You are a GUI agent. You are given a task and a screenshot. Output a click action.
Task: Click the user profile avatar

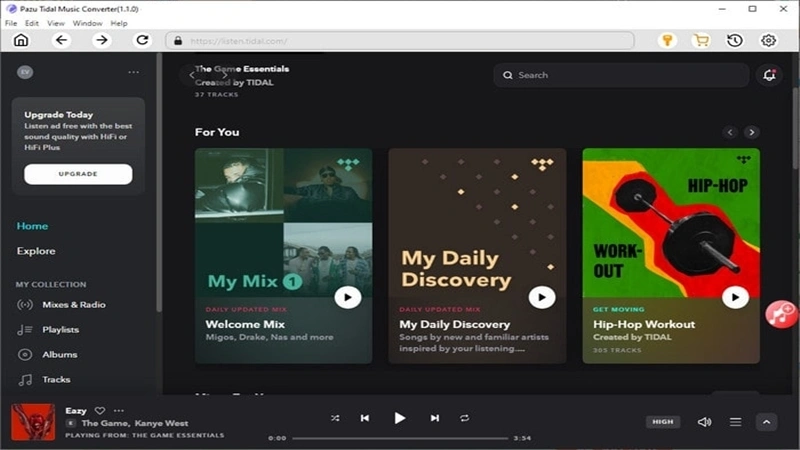click(25, 72)
